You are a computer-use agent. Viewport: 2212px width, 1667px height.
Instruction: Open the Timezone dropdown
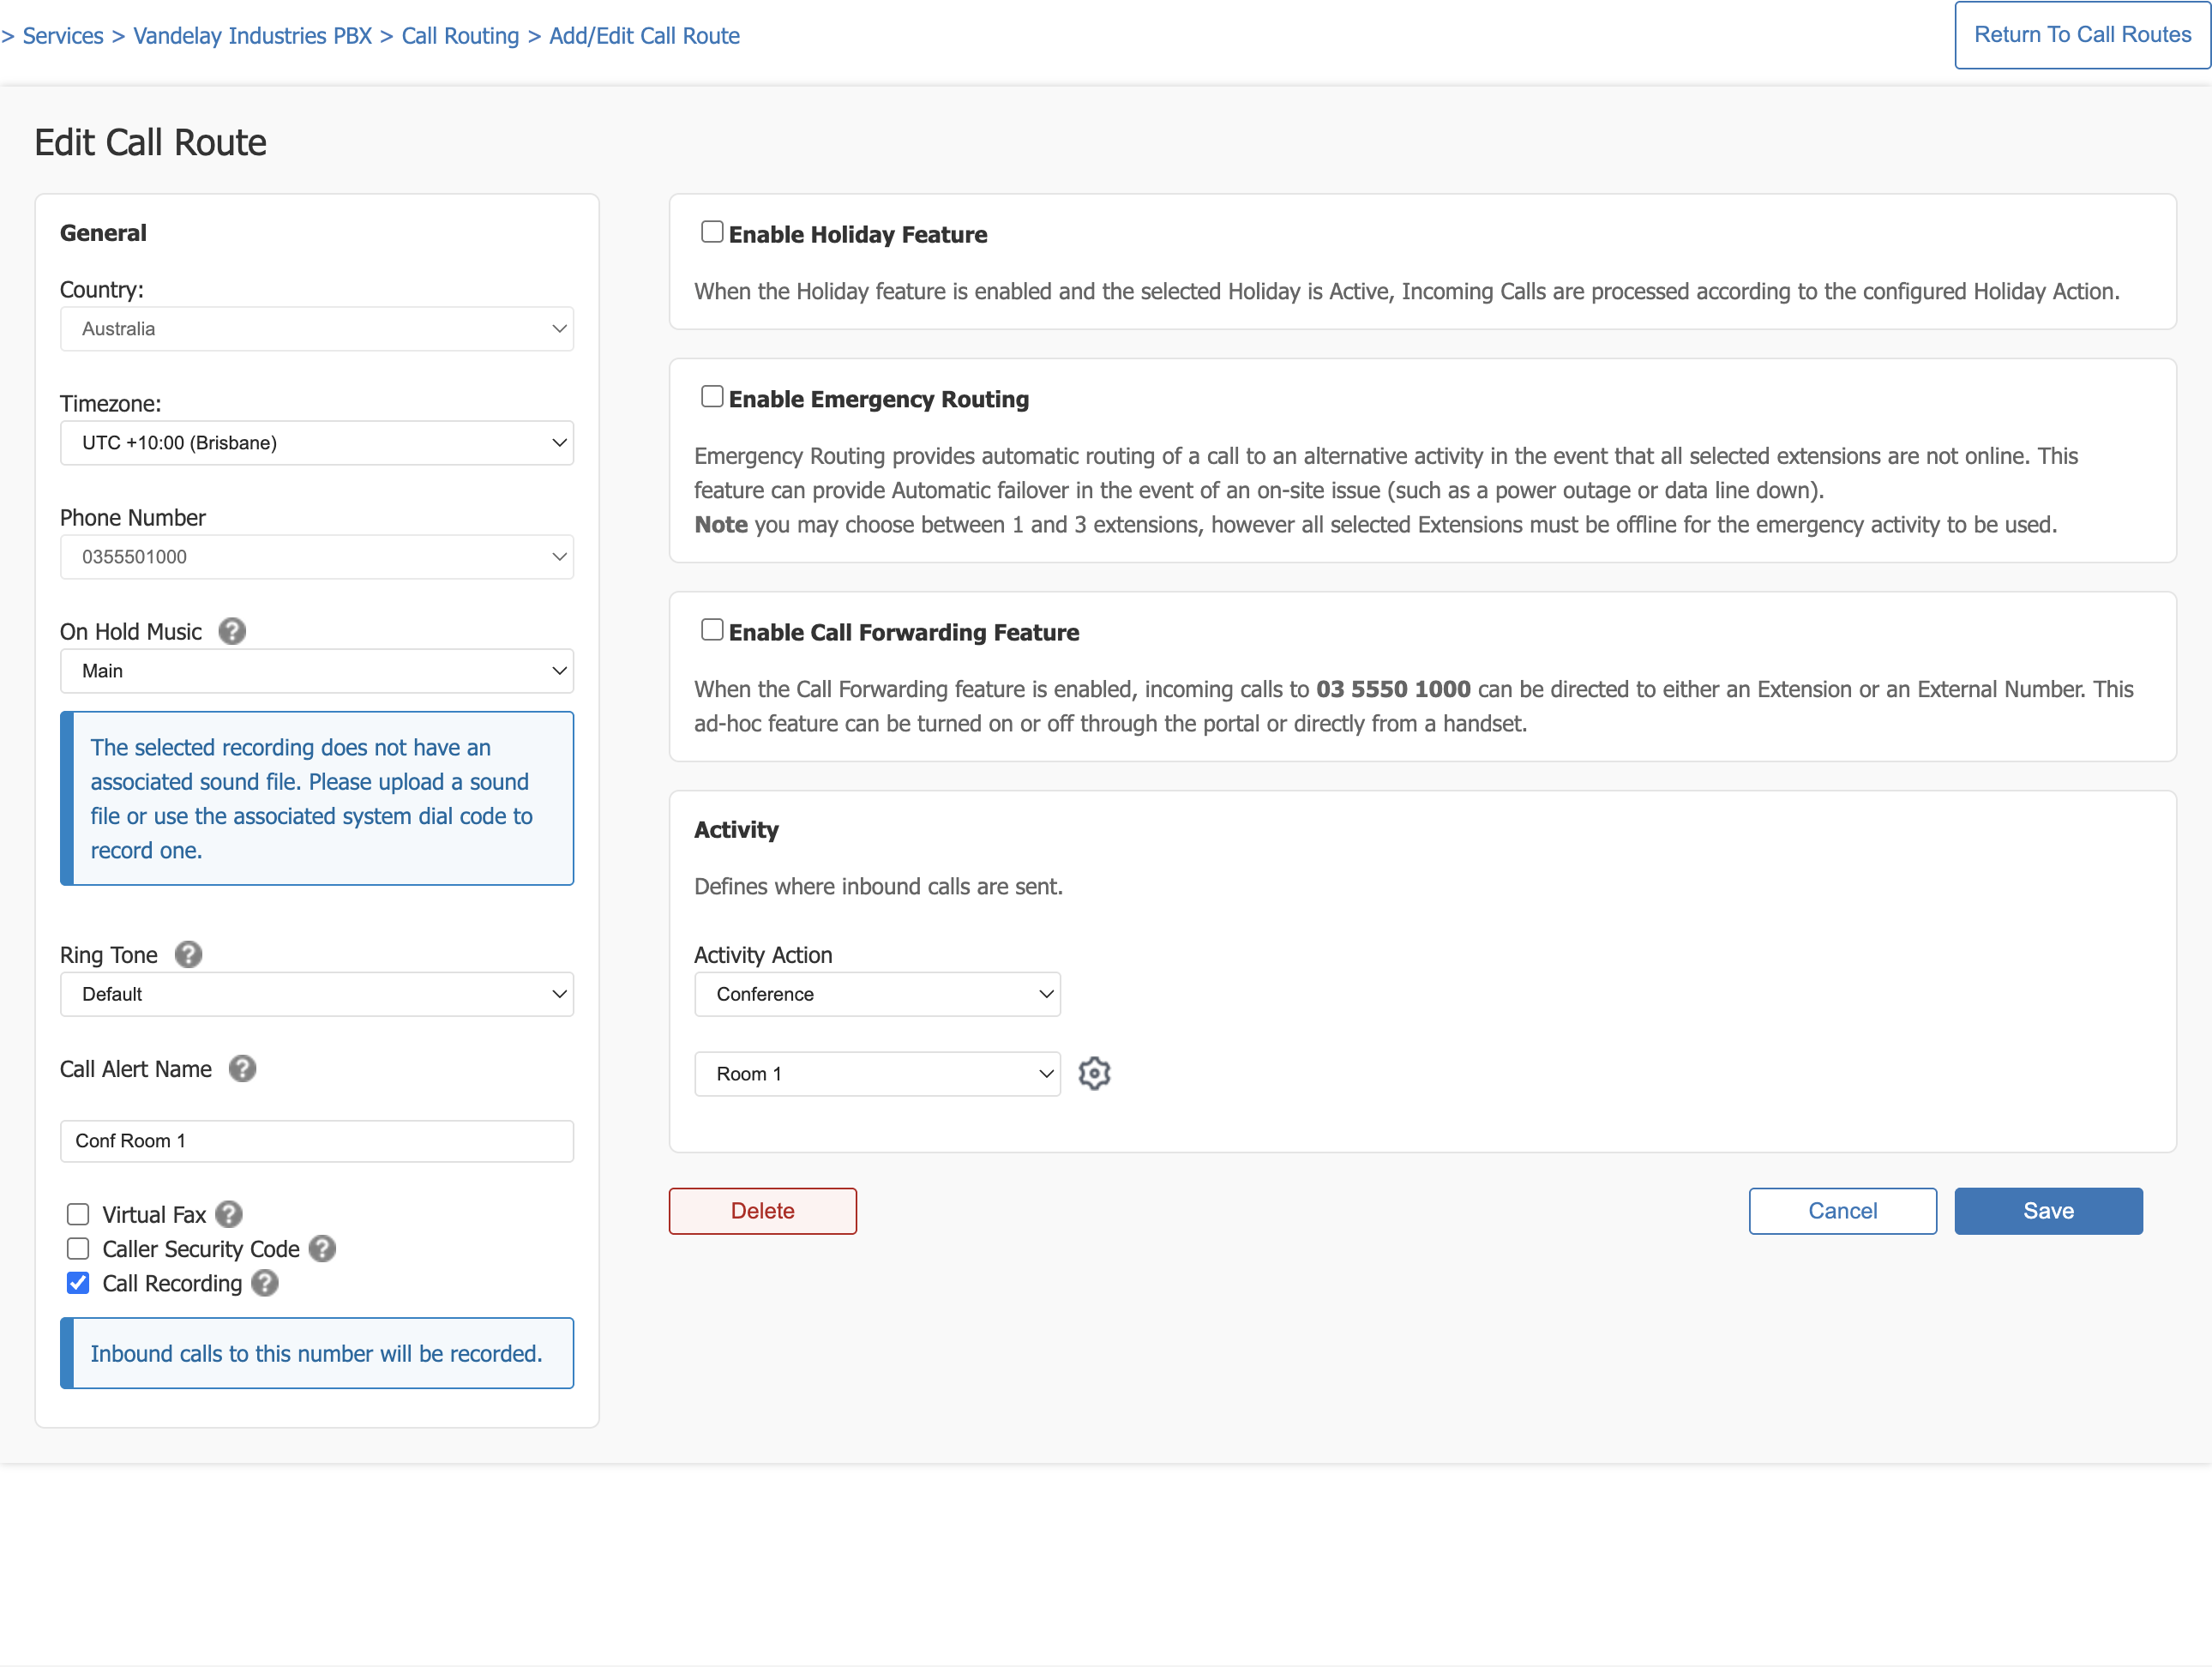pyautogui.click(x=317, y=442)
